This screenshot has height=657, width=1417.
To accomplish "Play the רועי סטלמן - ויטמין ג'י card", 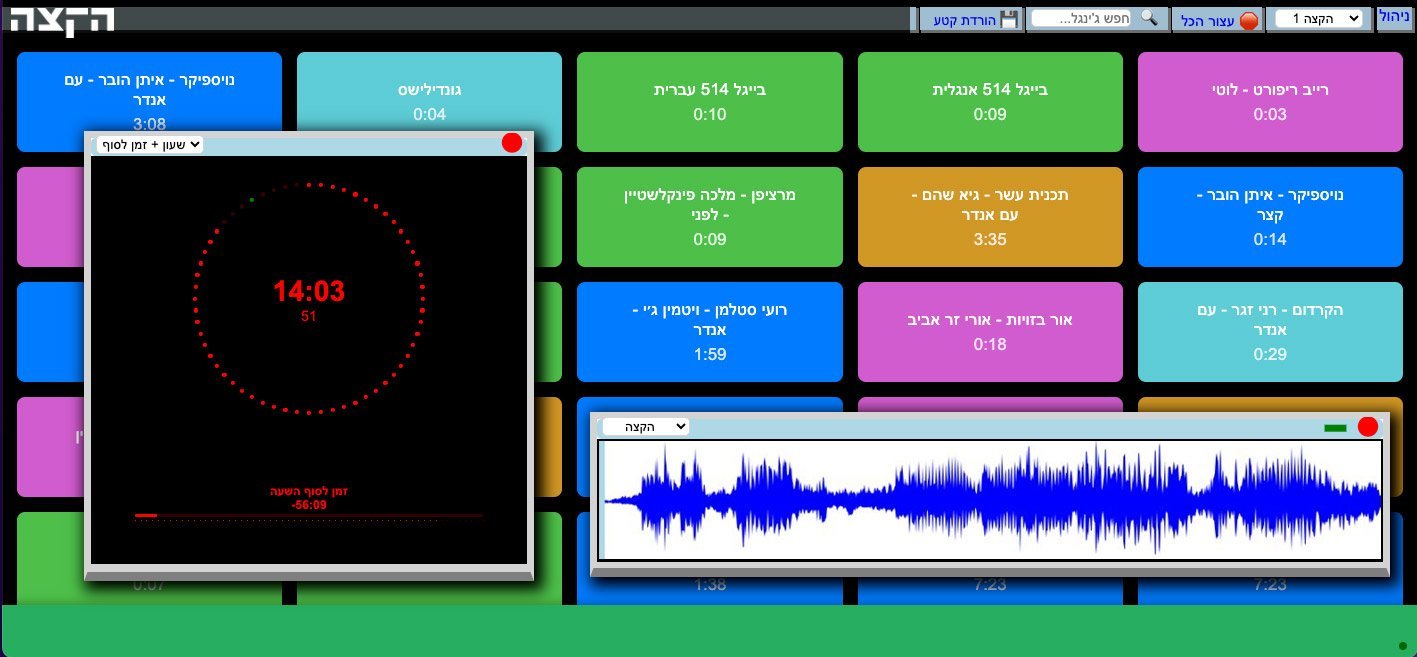I will click(x=710, y=331).
